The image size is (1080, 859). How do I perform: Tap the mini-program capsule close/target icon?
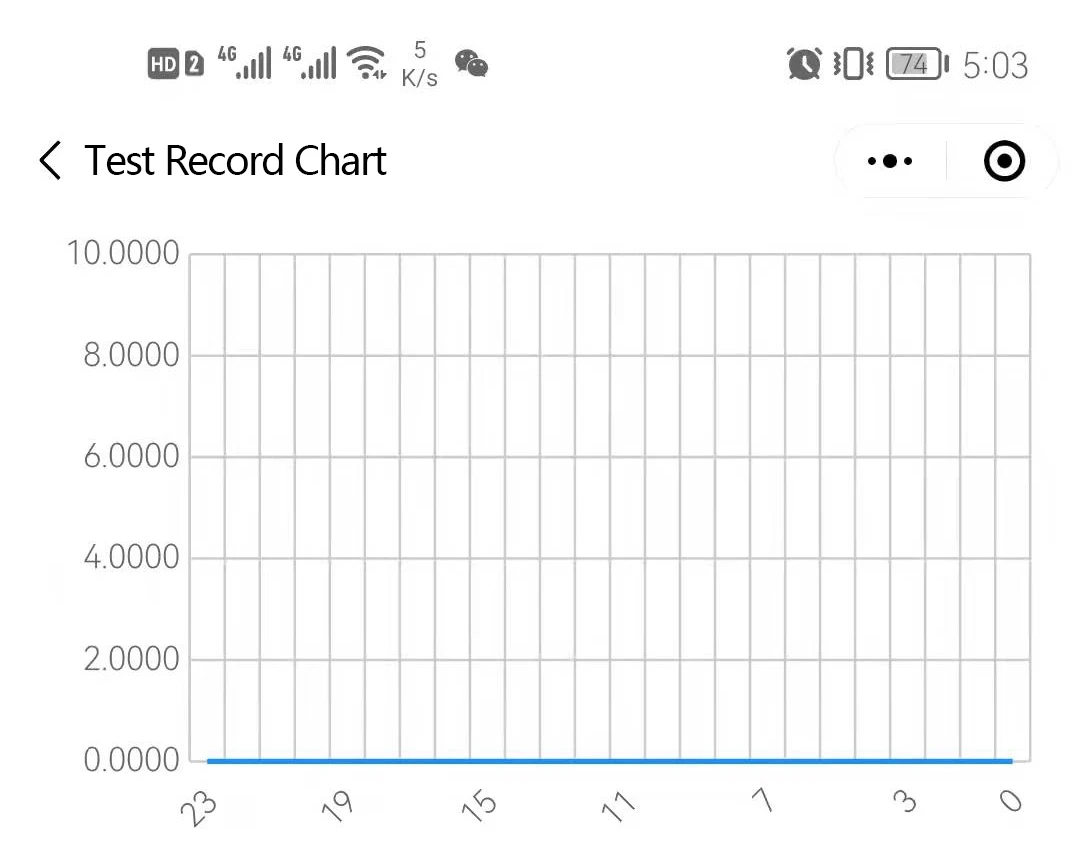[1003, 160]
